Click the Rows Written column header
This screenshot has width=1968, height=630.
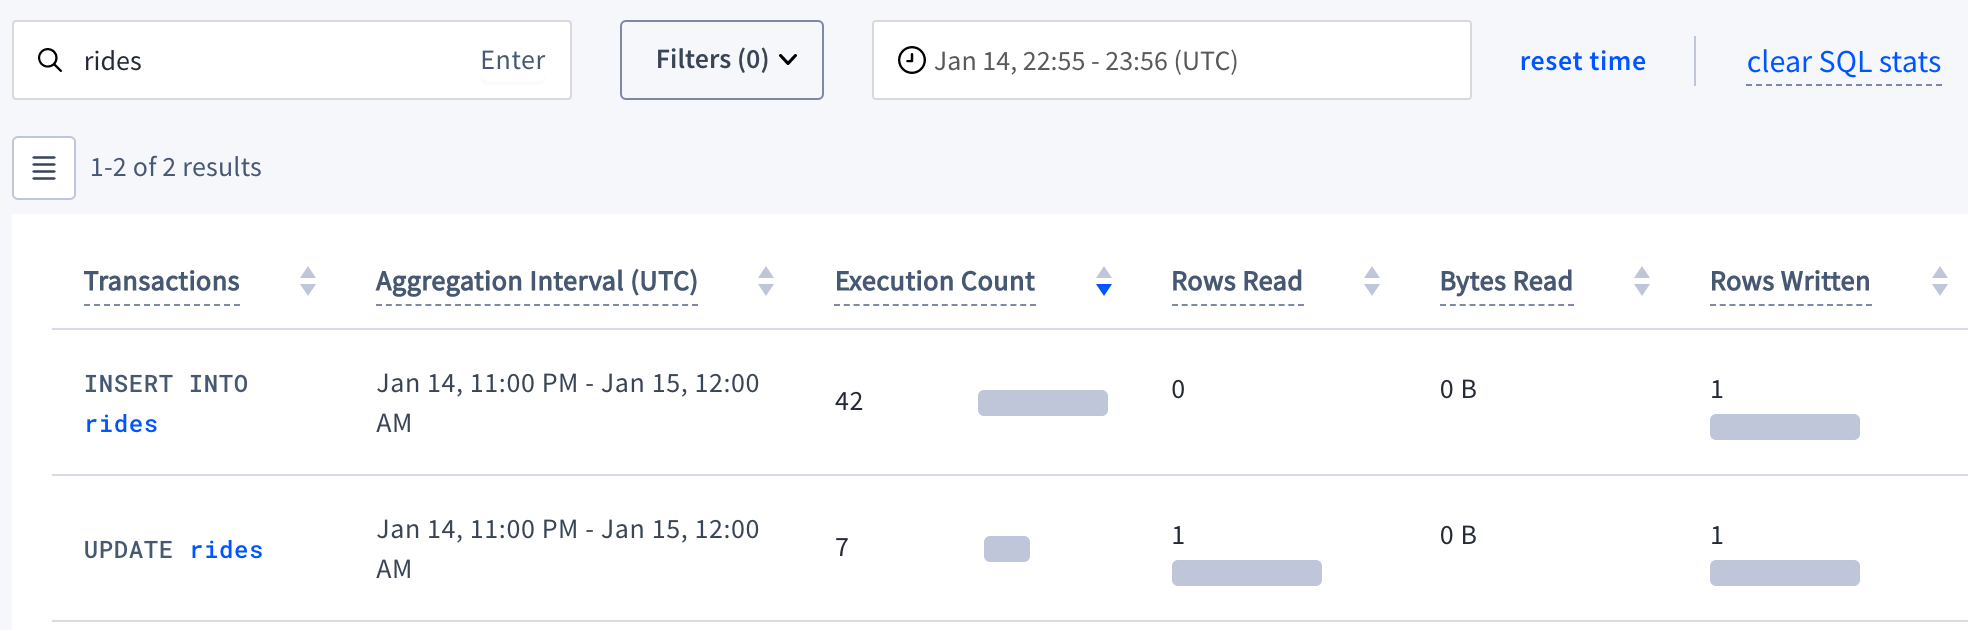tap(1789, 282)
